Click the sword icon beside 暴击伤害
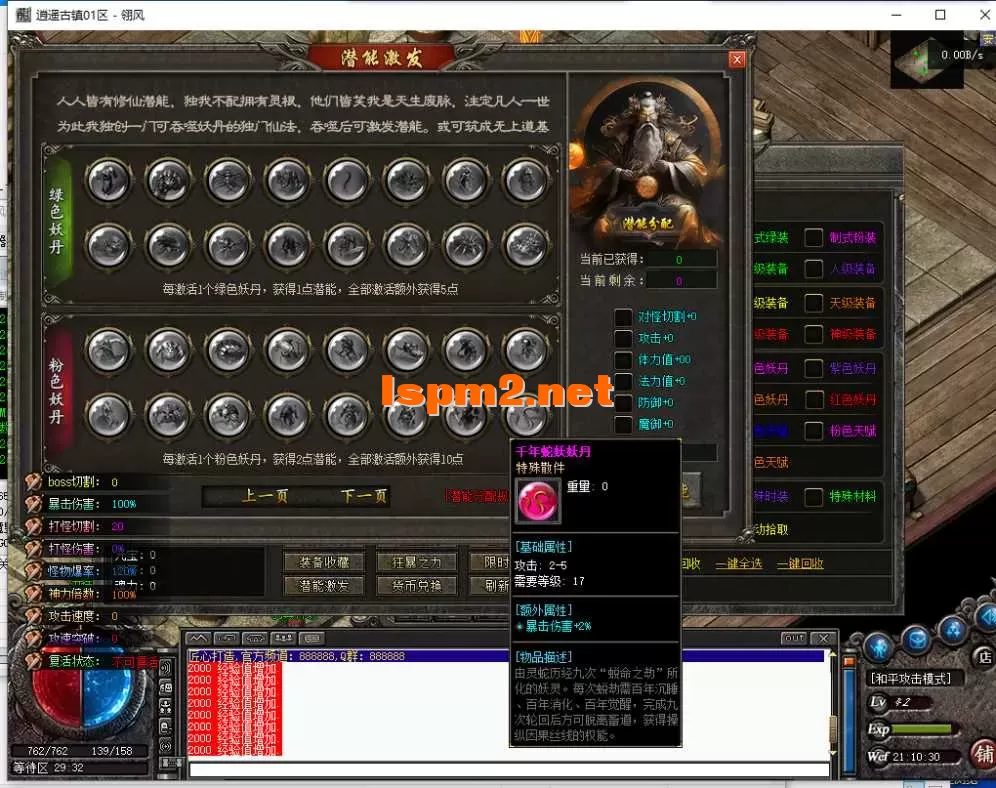 click(x=34, y=504)
